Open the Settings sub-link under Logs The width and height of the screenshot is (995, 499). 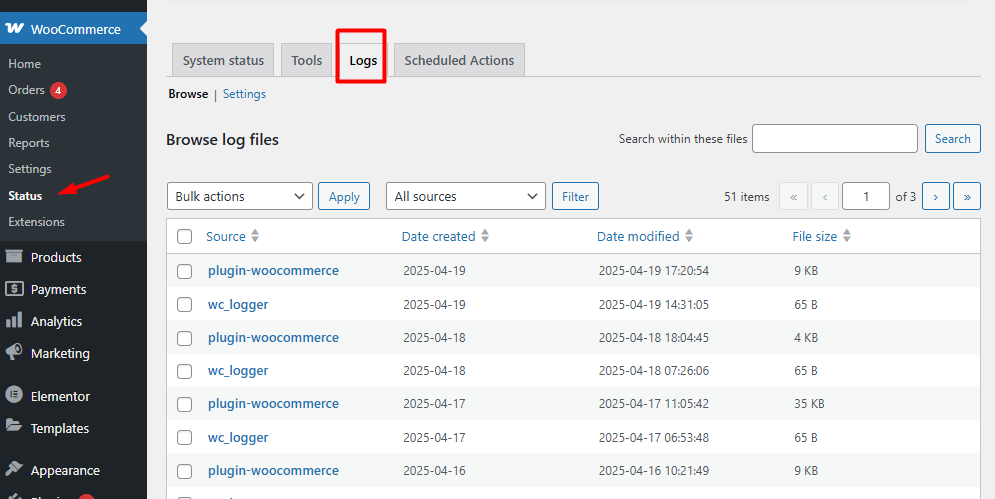pos(244,94)
